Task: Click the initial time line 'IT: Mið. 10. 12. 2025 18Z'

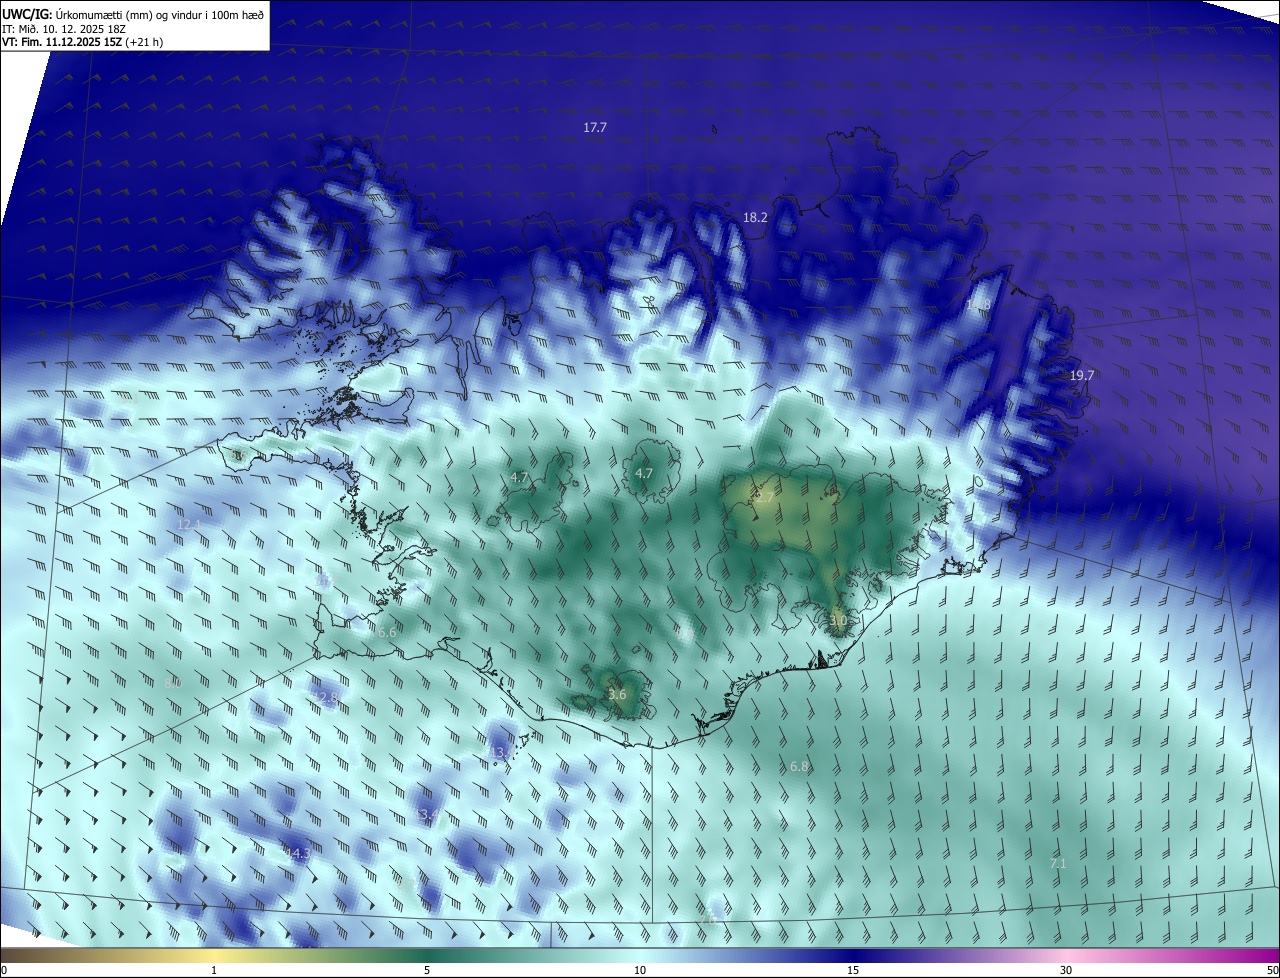Action: coord(66,29)
